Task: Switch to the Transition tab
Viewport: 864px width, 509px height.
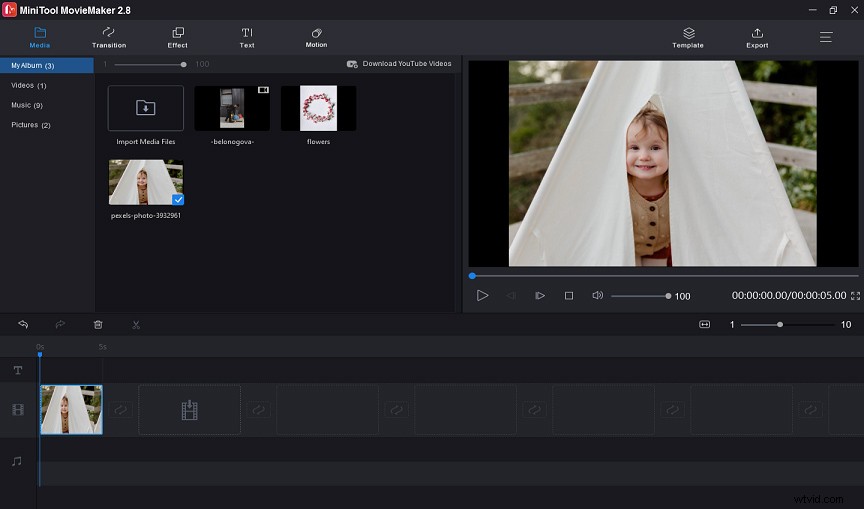Action: click(x=109, y=38)
